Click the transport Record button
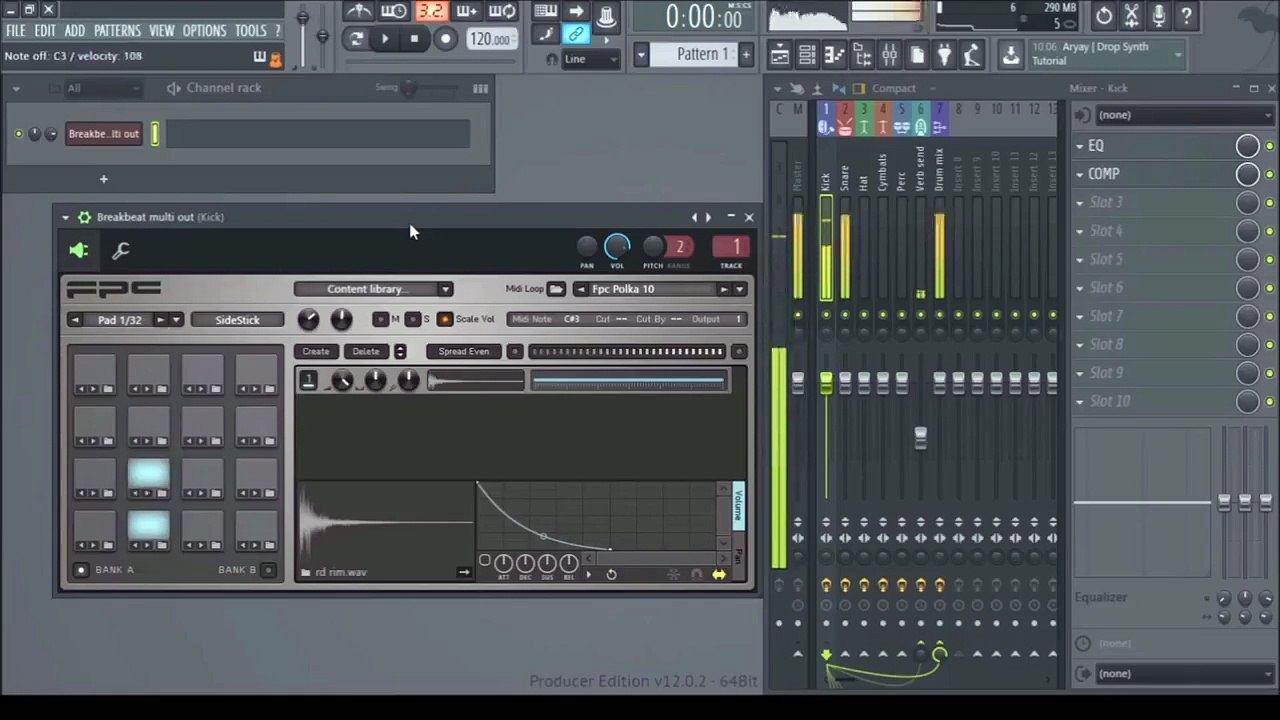The height and width of the screenshot is (720, 1280). (x=445, y=39)
